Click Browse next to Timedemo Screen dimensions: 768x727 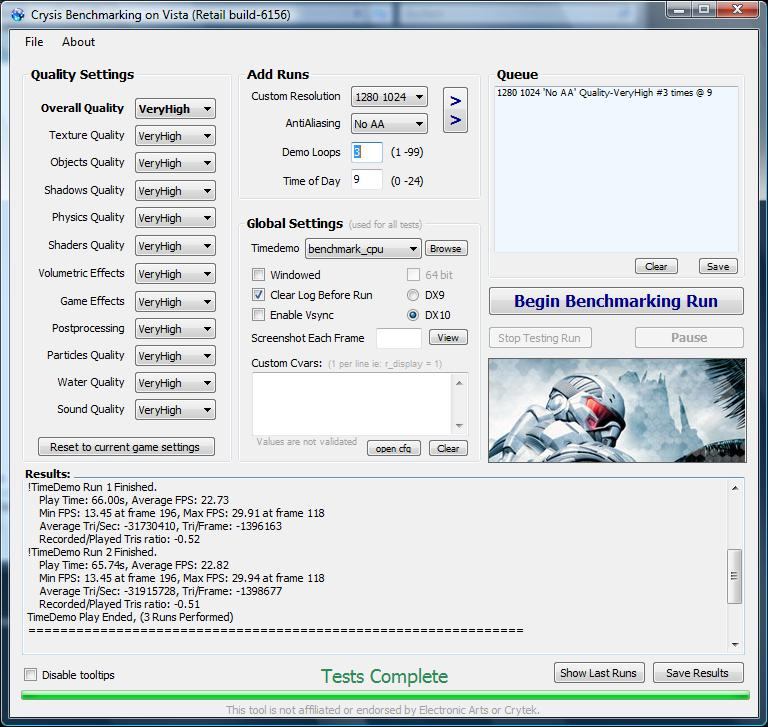446,248
